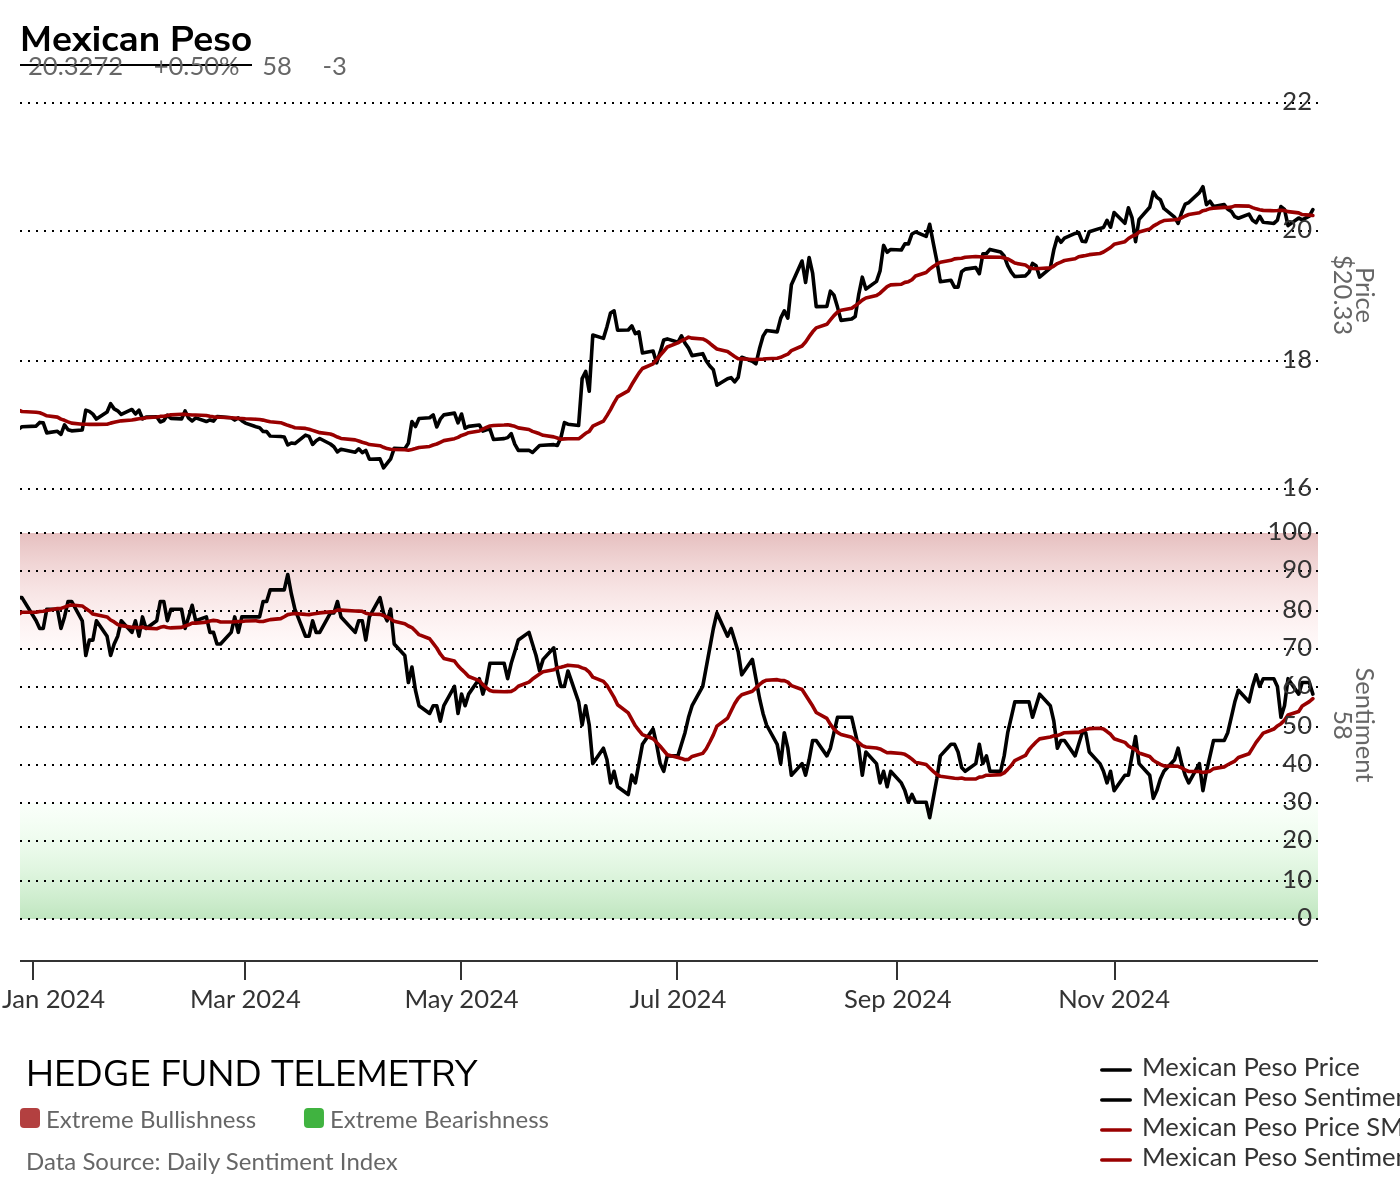The height and width of the screenshot is (1200, 1400).
Task: Toggle the bottom red Sentiment SMA legend entry
Action: point(1250,1158)
